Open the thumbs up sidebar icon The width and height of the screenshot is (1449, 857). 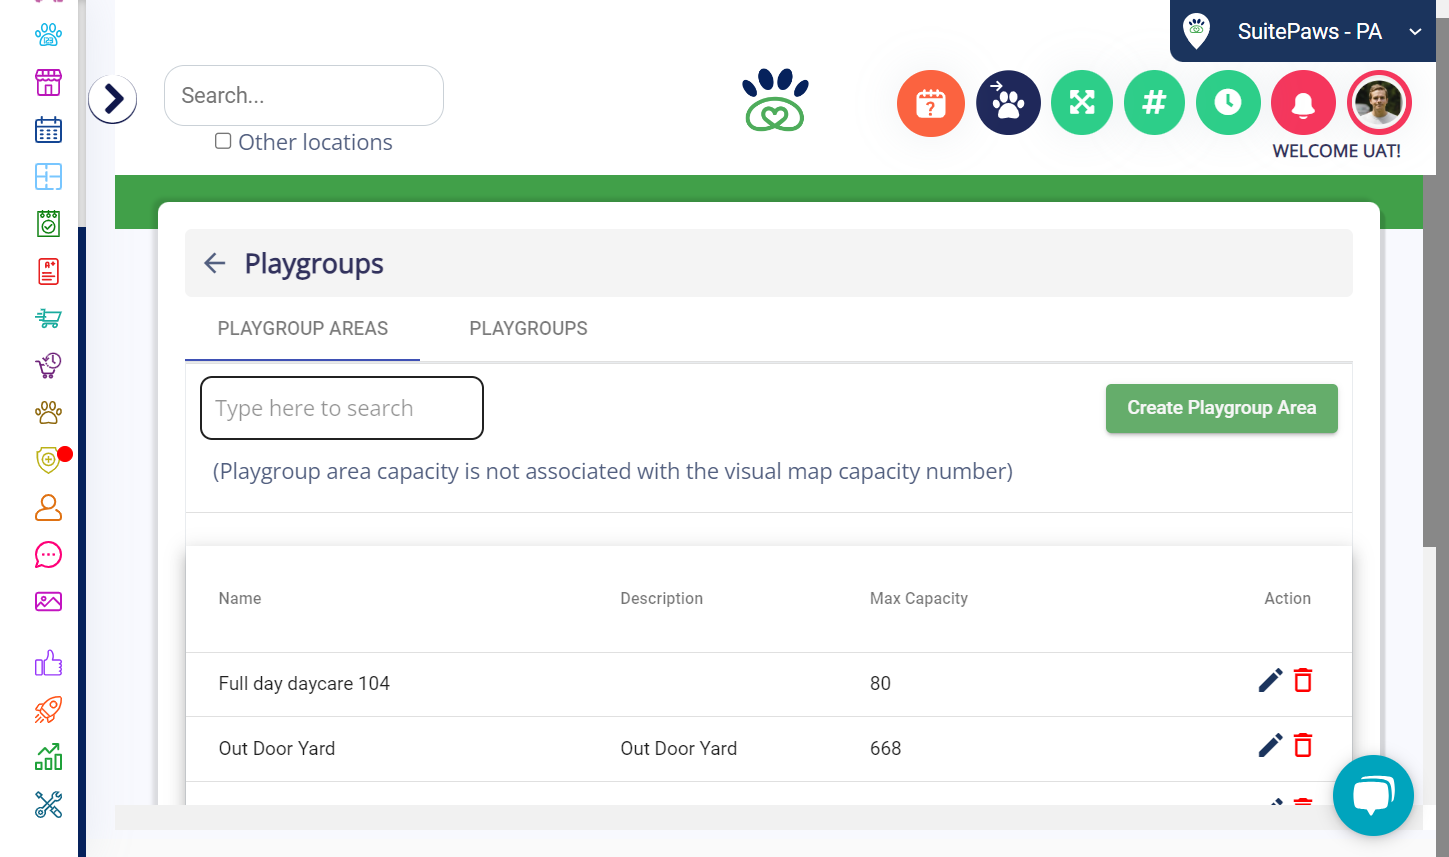tap(48, 663)
